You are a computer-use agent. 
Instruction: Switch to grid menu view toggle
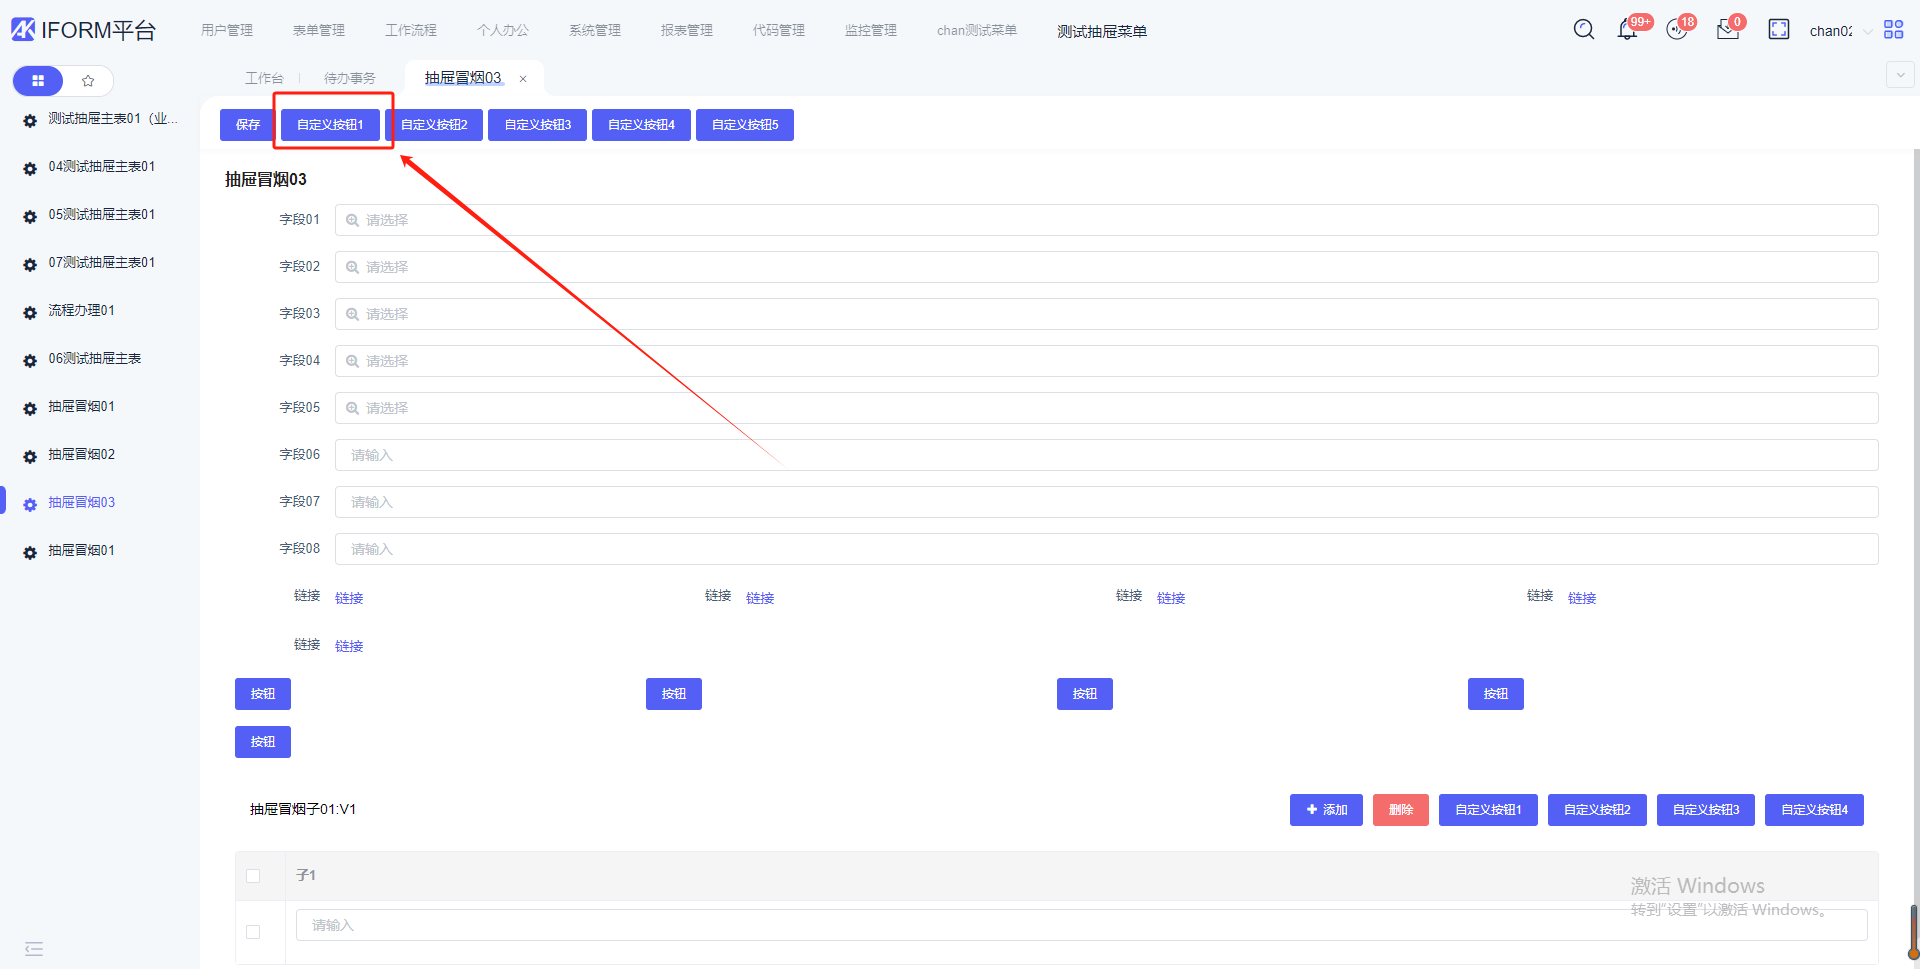coord(38,81)
